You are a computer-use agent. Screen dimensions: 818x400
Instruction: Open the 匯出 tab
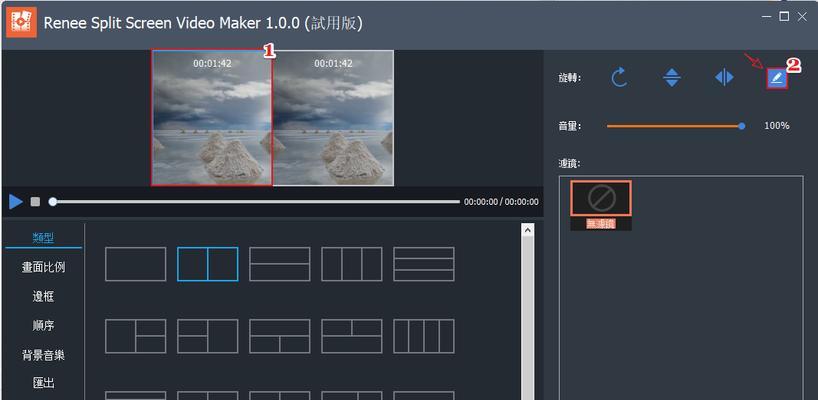43,383
